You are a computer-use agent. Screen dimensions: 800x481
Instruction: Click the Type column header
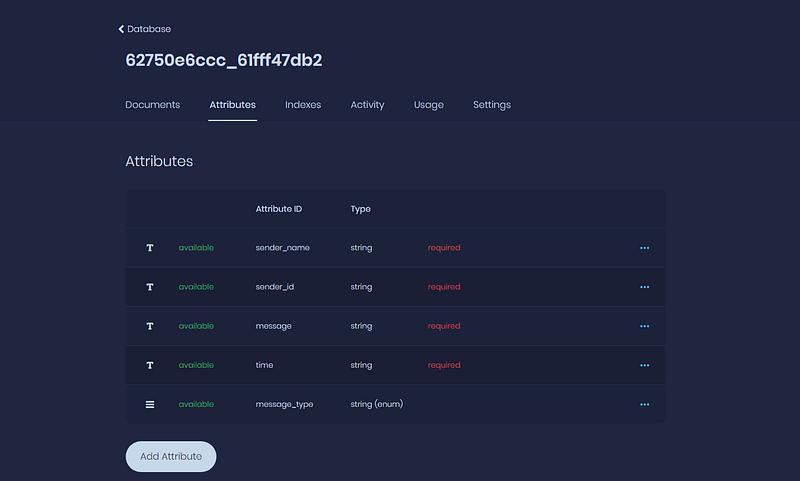[x=360, y=209]
